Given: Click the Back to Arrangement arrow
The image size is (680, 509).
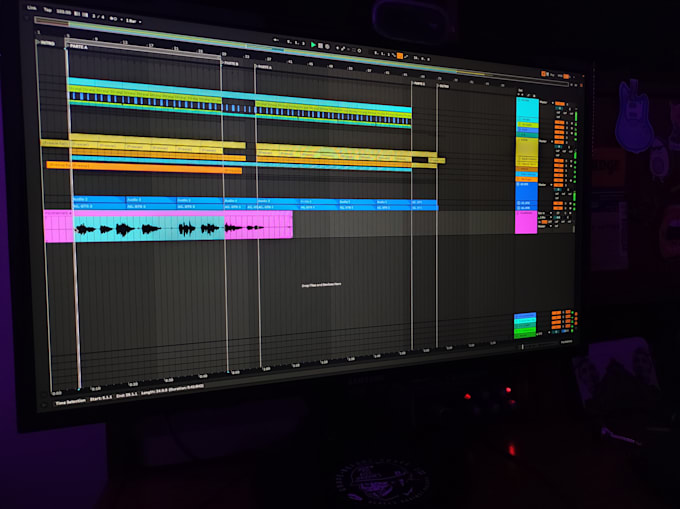Looking at the screenshot, I should [276, 40].
